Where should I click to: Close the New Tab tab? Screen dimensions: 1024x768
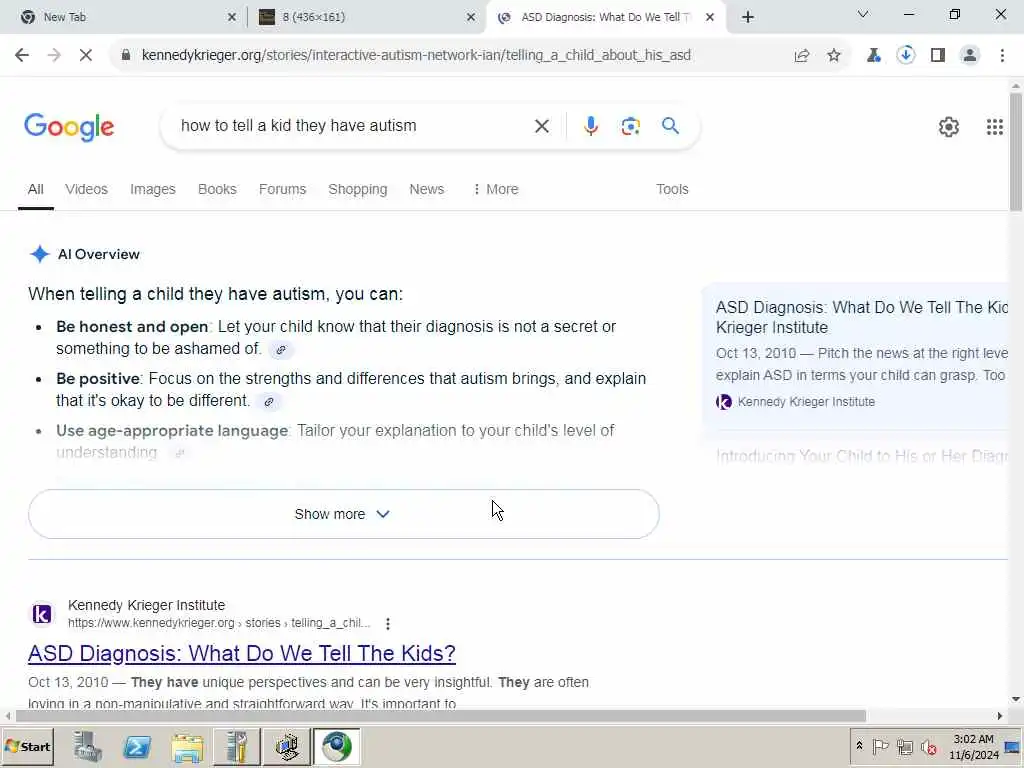(232, 18)
